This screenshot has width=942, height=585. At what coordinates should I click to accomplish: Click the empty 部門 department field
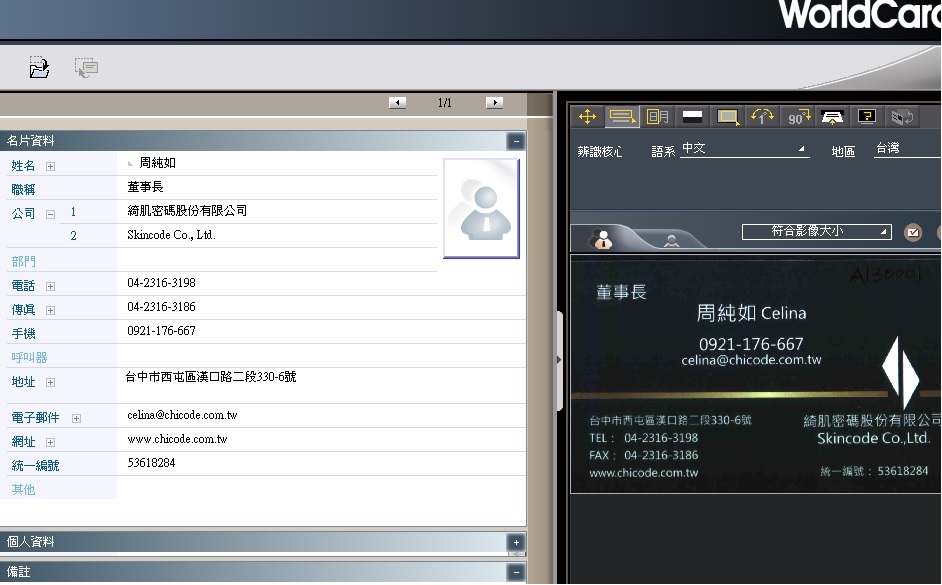point(277,259)
